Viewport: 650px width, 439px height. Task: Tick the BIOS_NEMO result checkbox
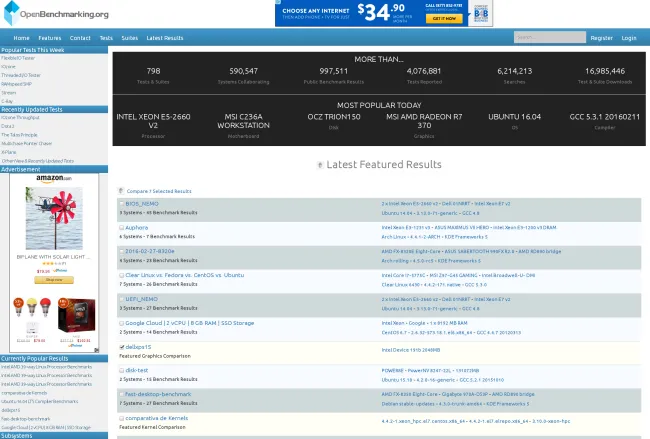pyautogui.click(x=121, y=204)
